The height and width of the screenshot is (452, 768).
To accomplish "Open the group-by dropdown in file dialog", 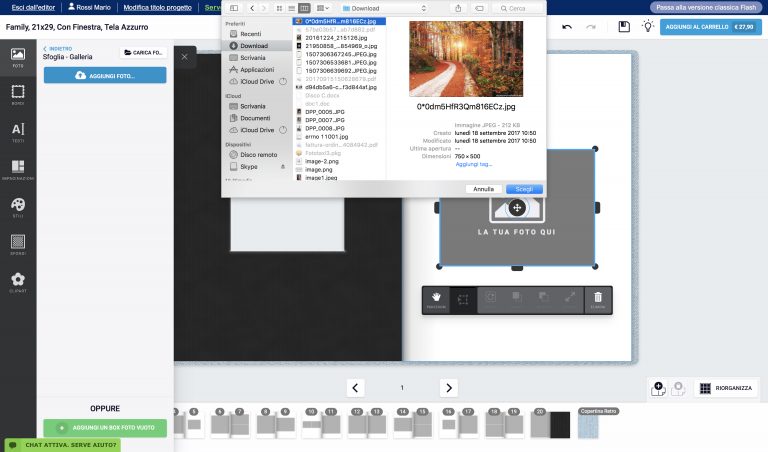I will (323, 8).
